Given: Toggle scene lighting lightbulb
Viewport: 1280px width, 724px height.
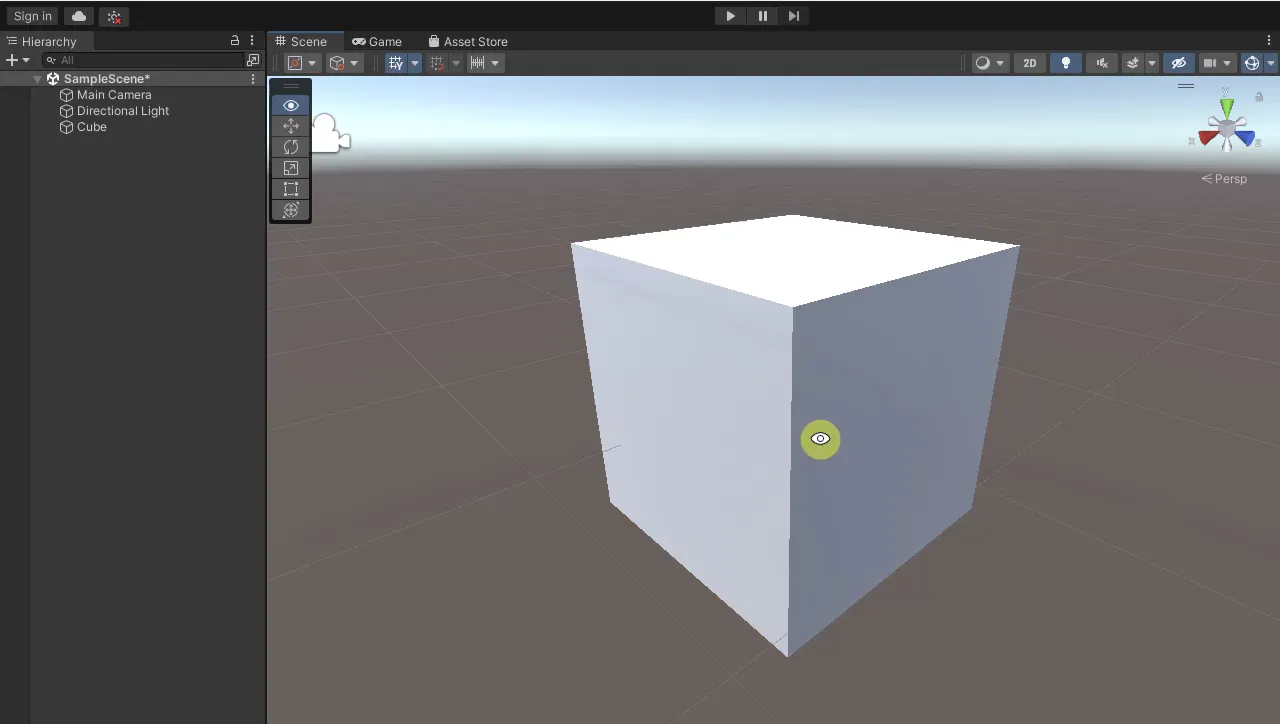Looking at the screenshot, I should click(1066, 63).
